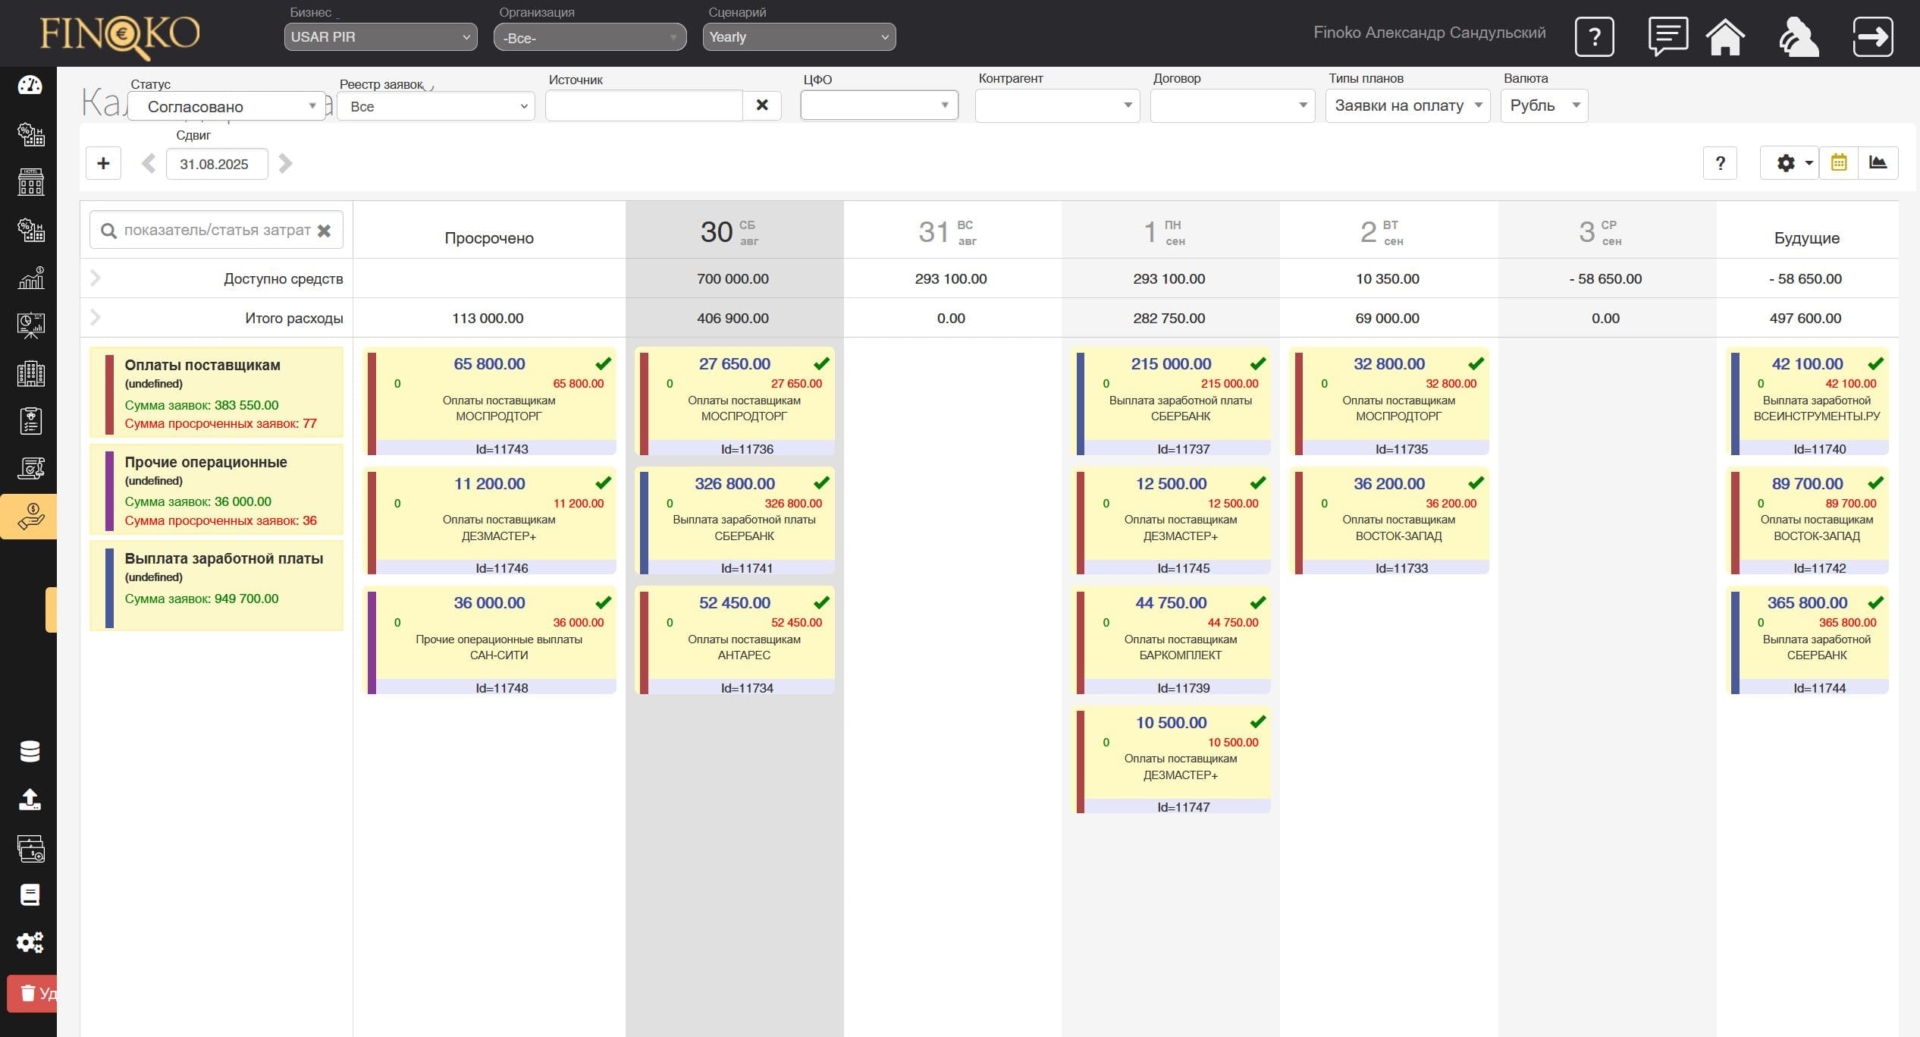
Task: Toggle green checkmark on 65 800.00 card
Action: (603, 364)
